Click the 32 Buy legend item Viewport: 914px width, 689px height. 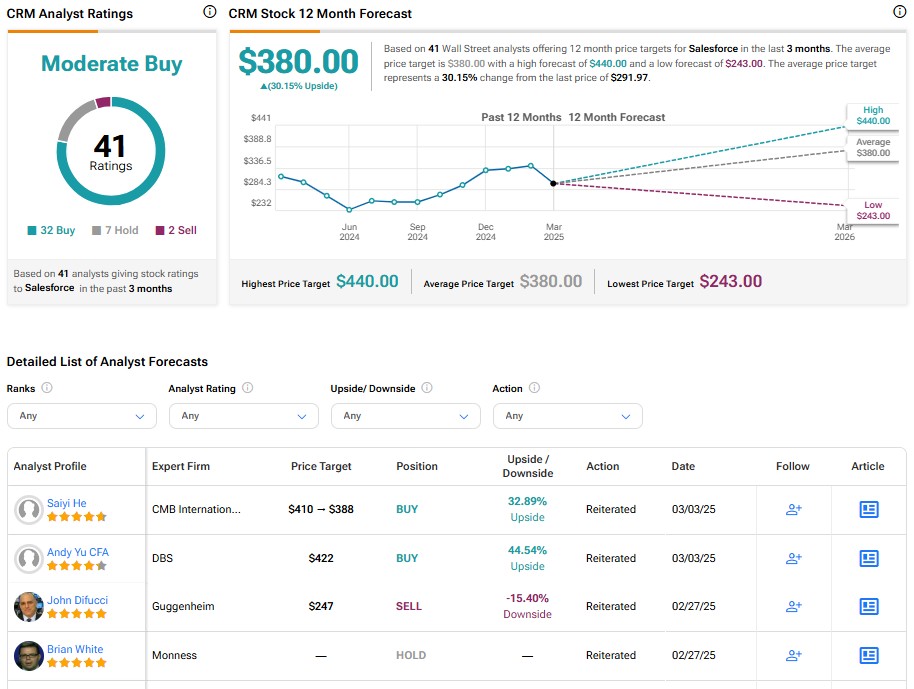[51, 230]
